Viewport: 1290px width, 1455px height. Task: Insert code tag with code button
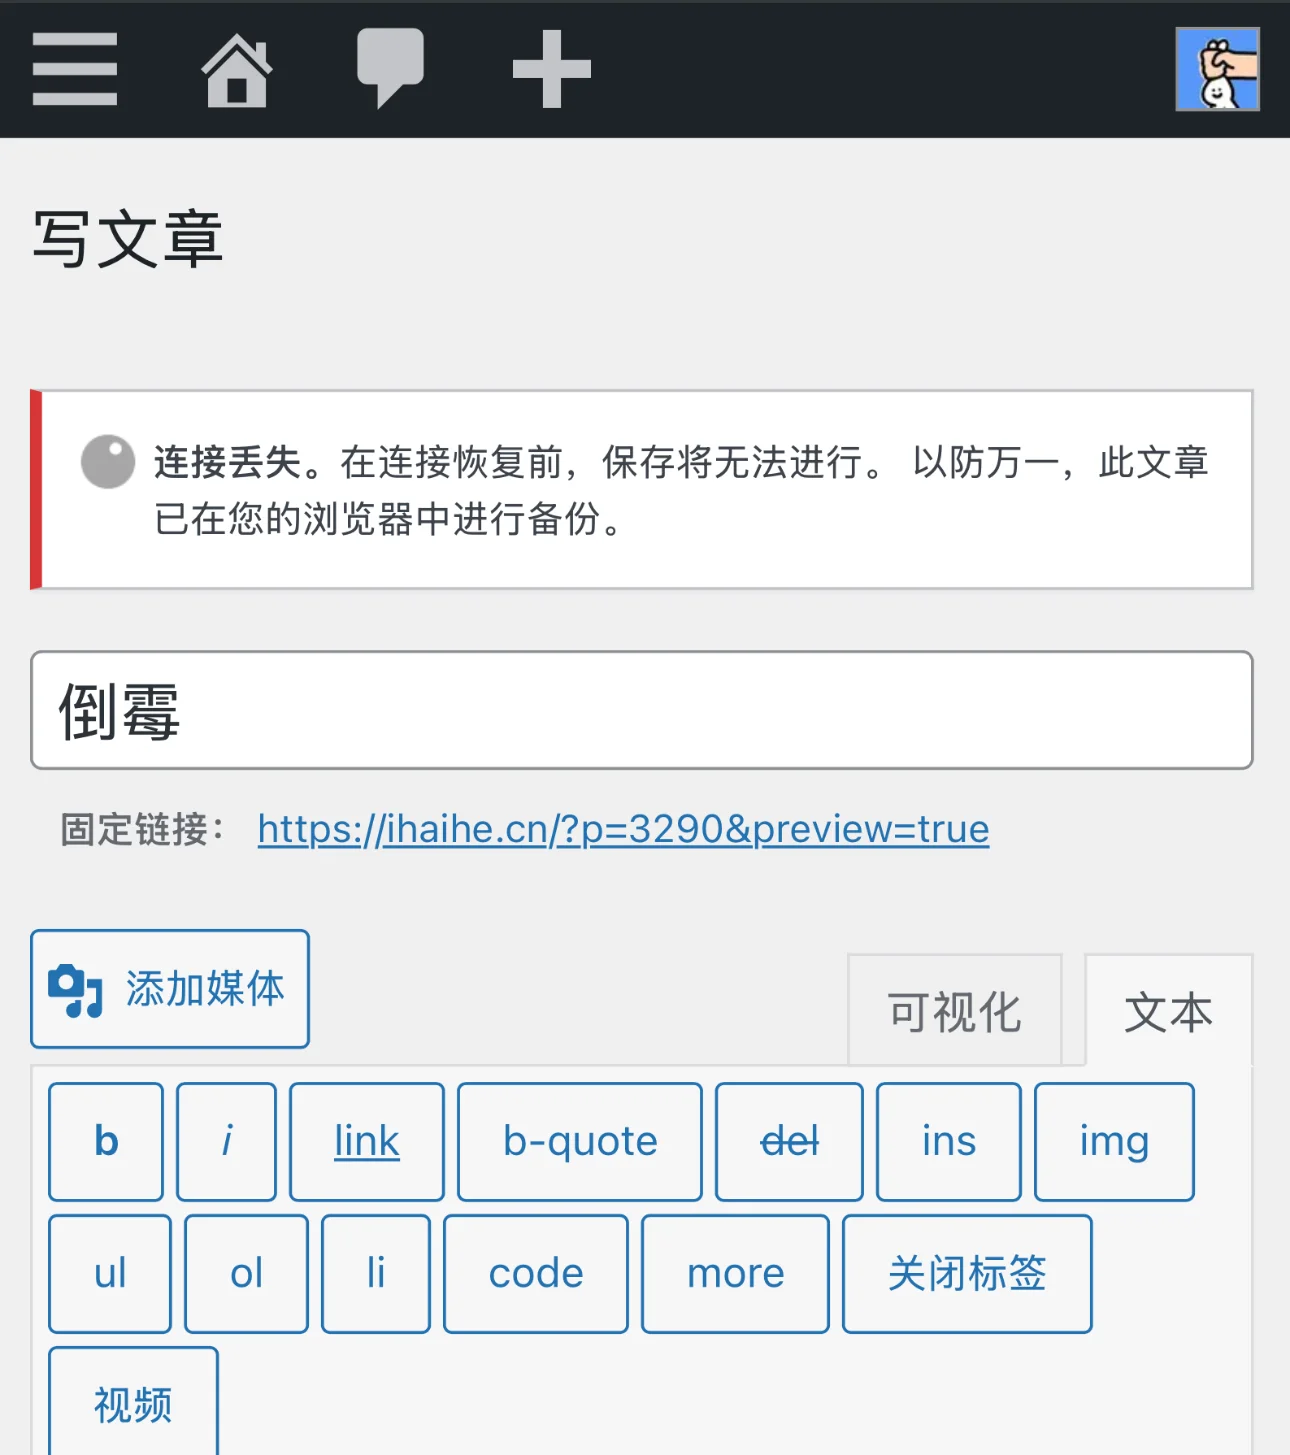coord(536,1273)
